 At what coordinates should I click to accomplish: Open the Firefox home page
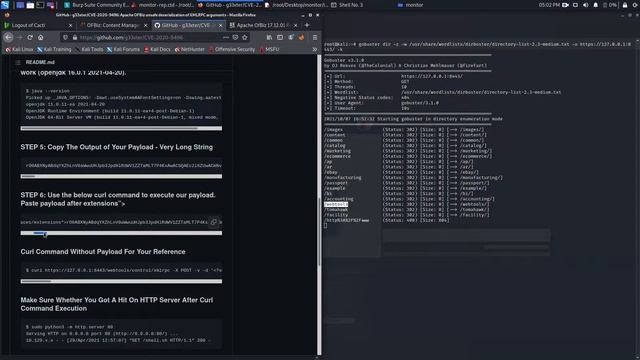point(40,37)
